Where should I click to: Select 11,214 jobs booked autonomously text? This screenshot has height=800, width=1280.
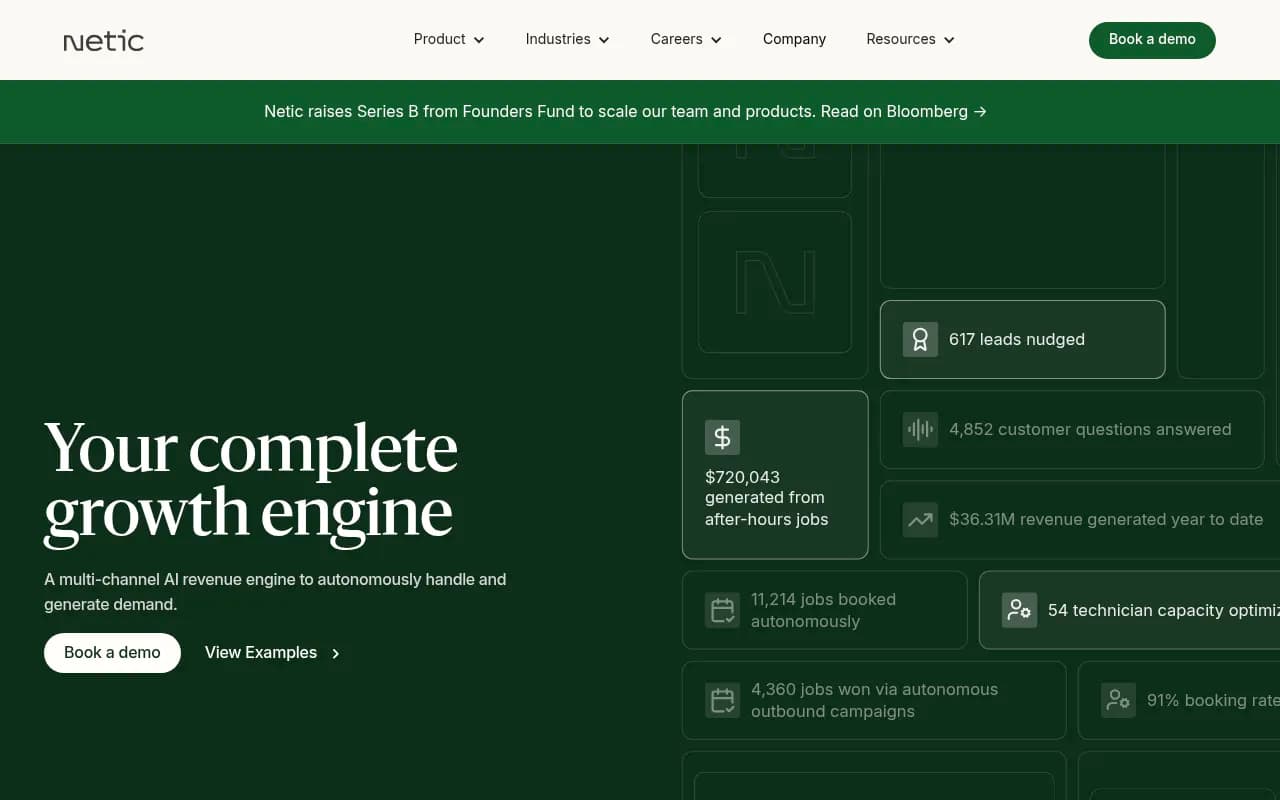(824, 610)
